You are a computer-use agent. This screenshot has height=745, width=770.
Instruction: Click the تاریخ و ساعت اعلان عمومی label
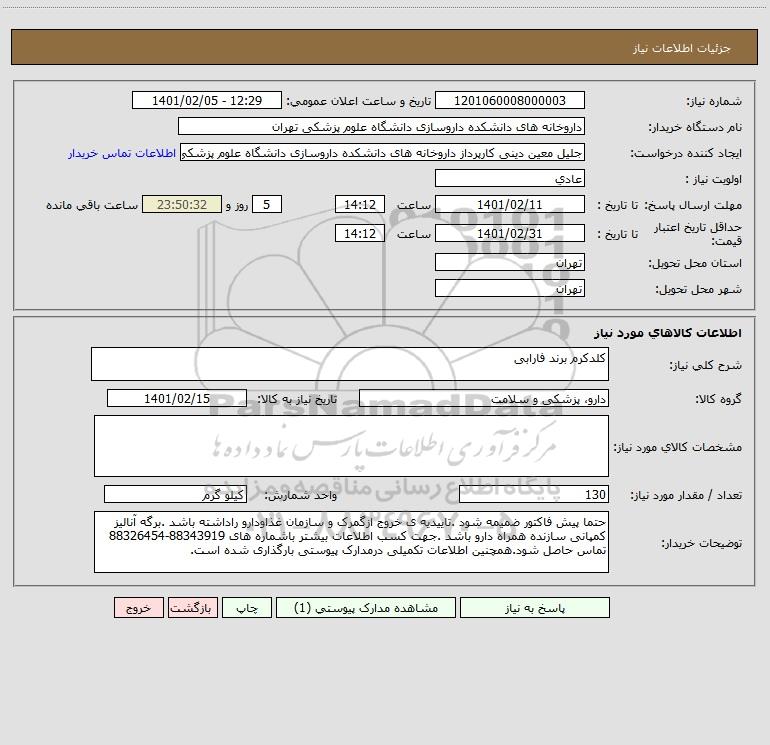pyautogui.click(x=359, y=101)
